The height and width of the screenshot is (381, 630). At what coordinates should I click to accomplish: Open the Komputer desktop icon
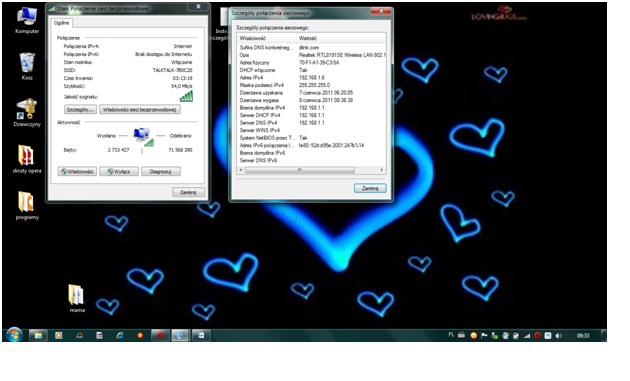coord(27,20)
